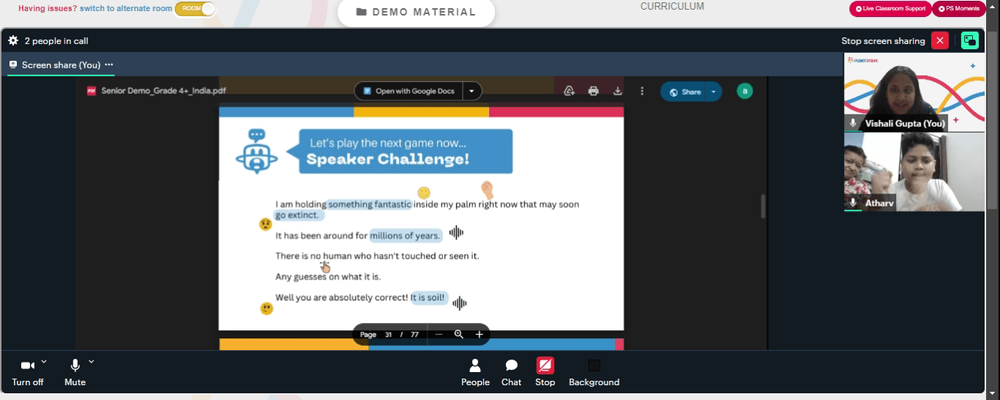The image size is (1000, 400).
Task: Click the PDF file type icon
Action: [91, 91]
